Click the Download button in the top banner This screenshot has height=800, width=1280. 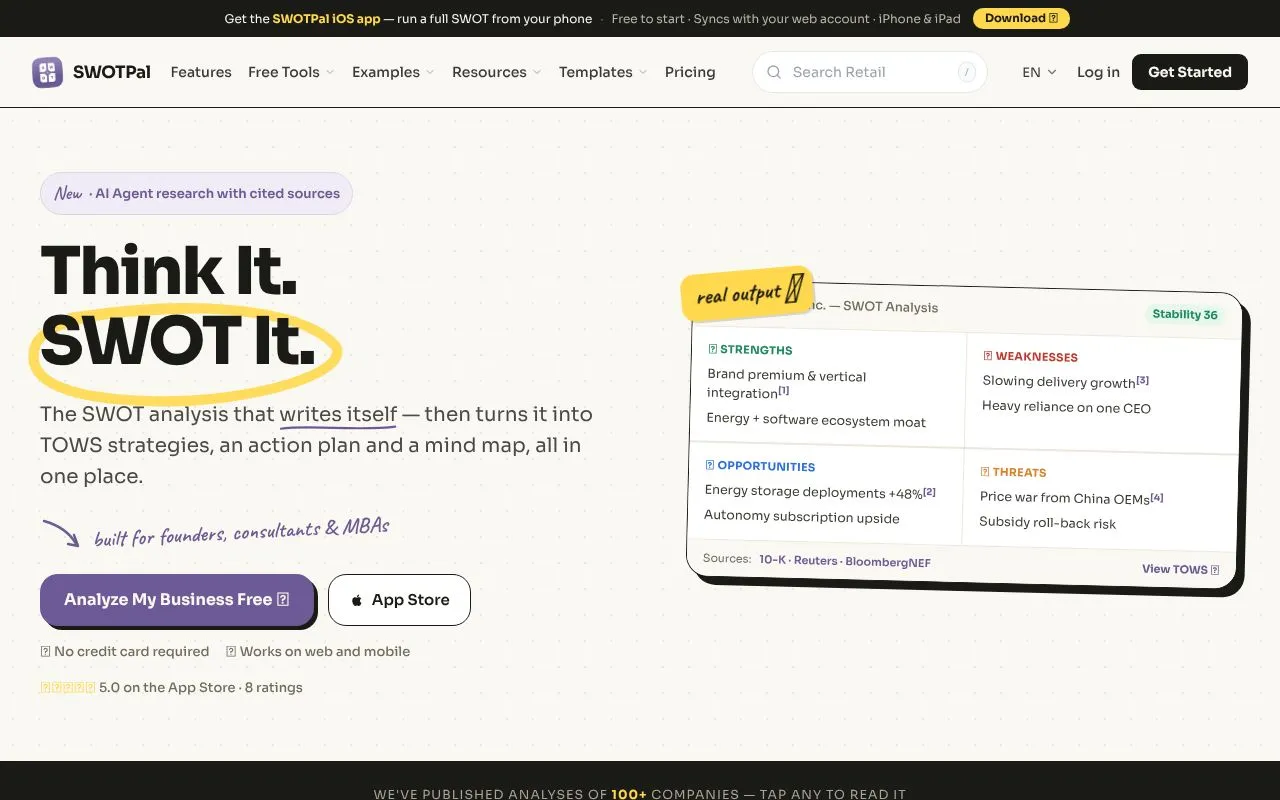click(1021, 18)
